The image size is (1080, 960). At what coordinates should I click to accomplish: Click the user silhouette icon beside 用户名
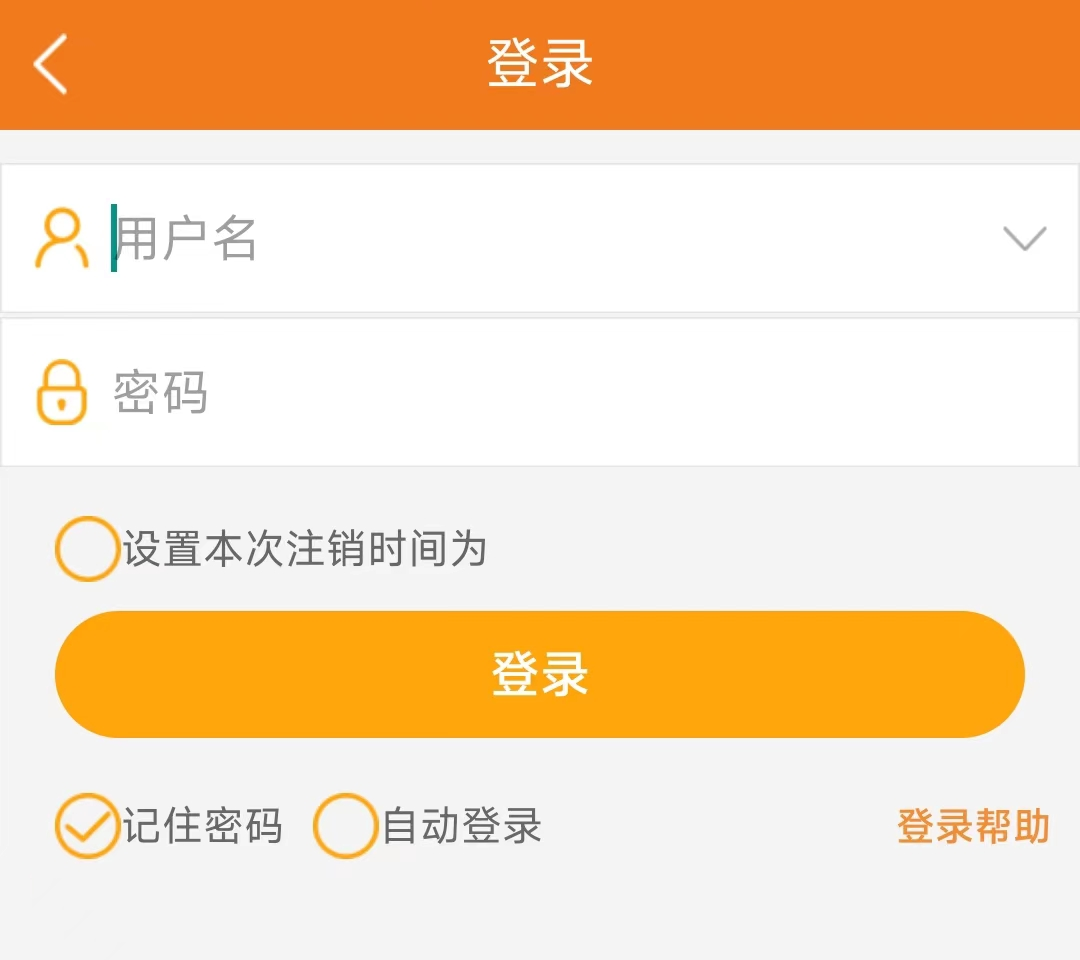pos(62,239)
